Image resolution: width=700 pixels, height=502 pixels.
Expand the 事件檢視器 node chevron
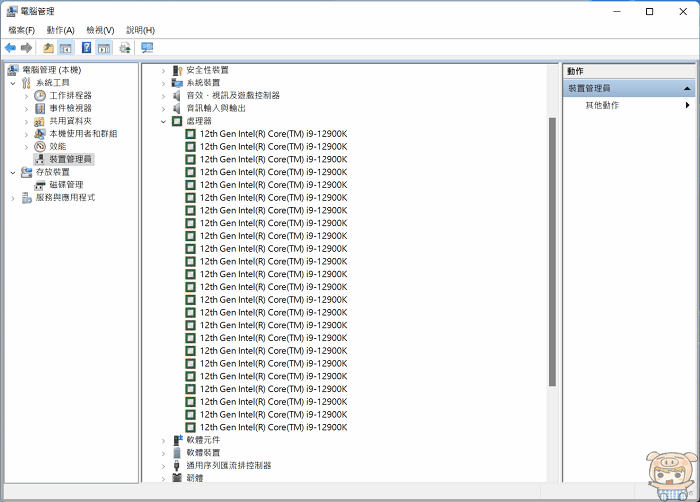click(x=26, y=109)
